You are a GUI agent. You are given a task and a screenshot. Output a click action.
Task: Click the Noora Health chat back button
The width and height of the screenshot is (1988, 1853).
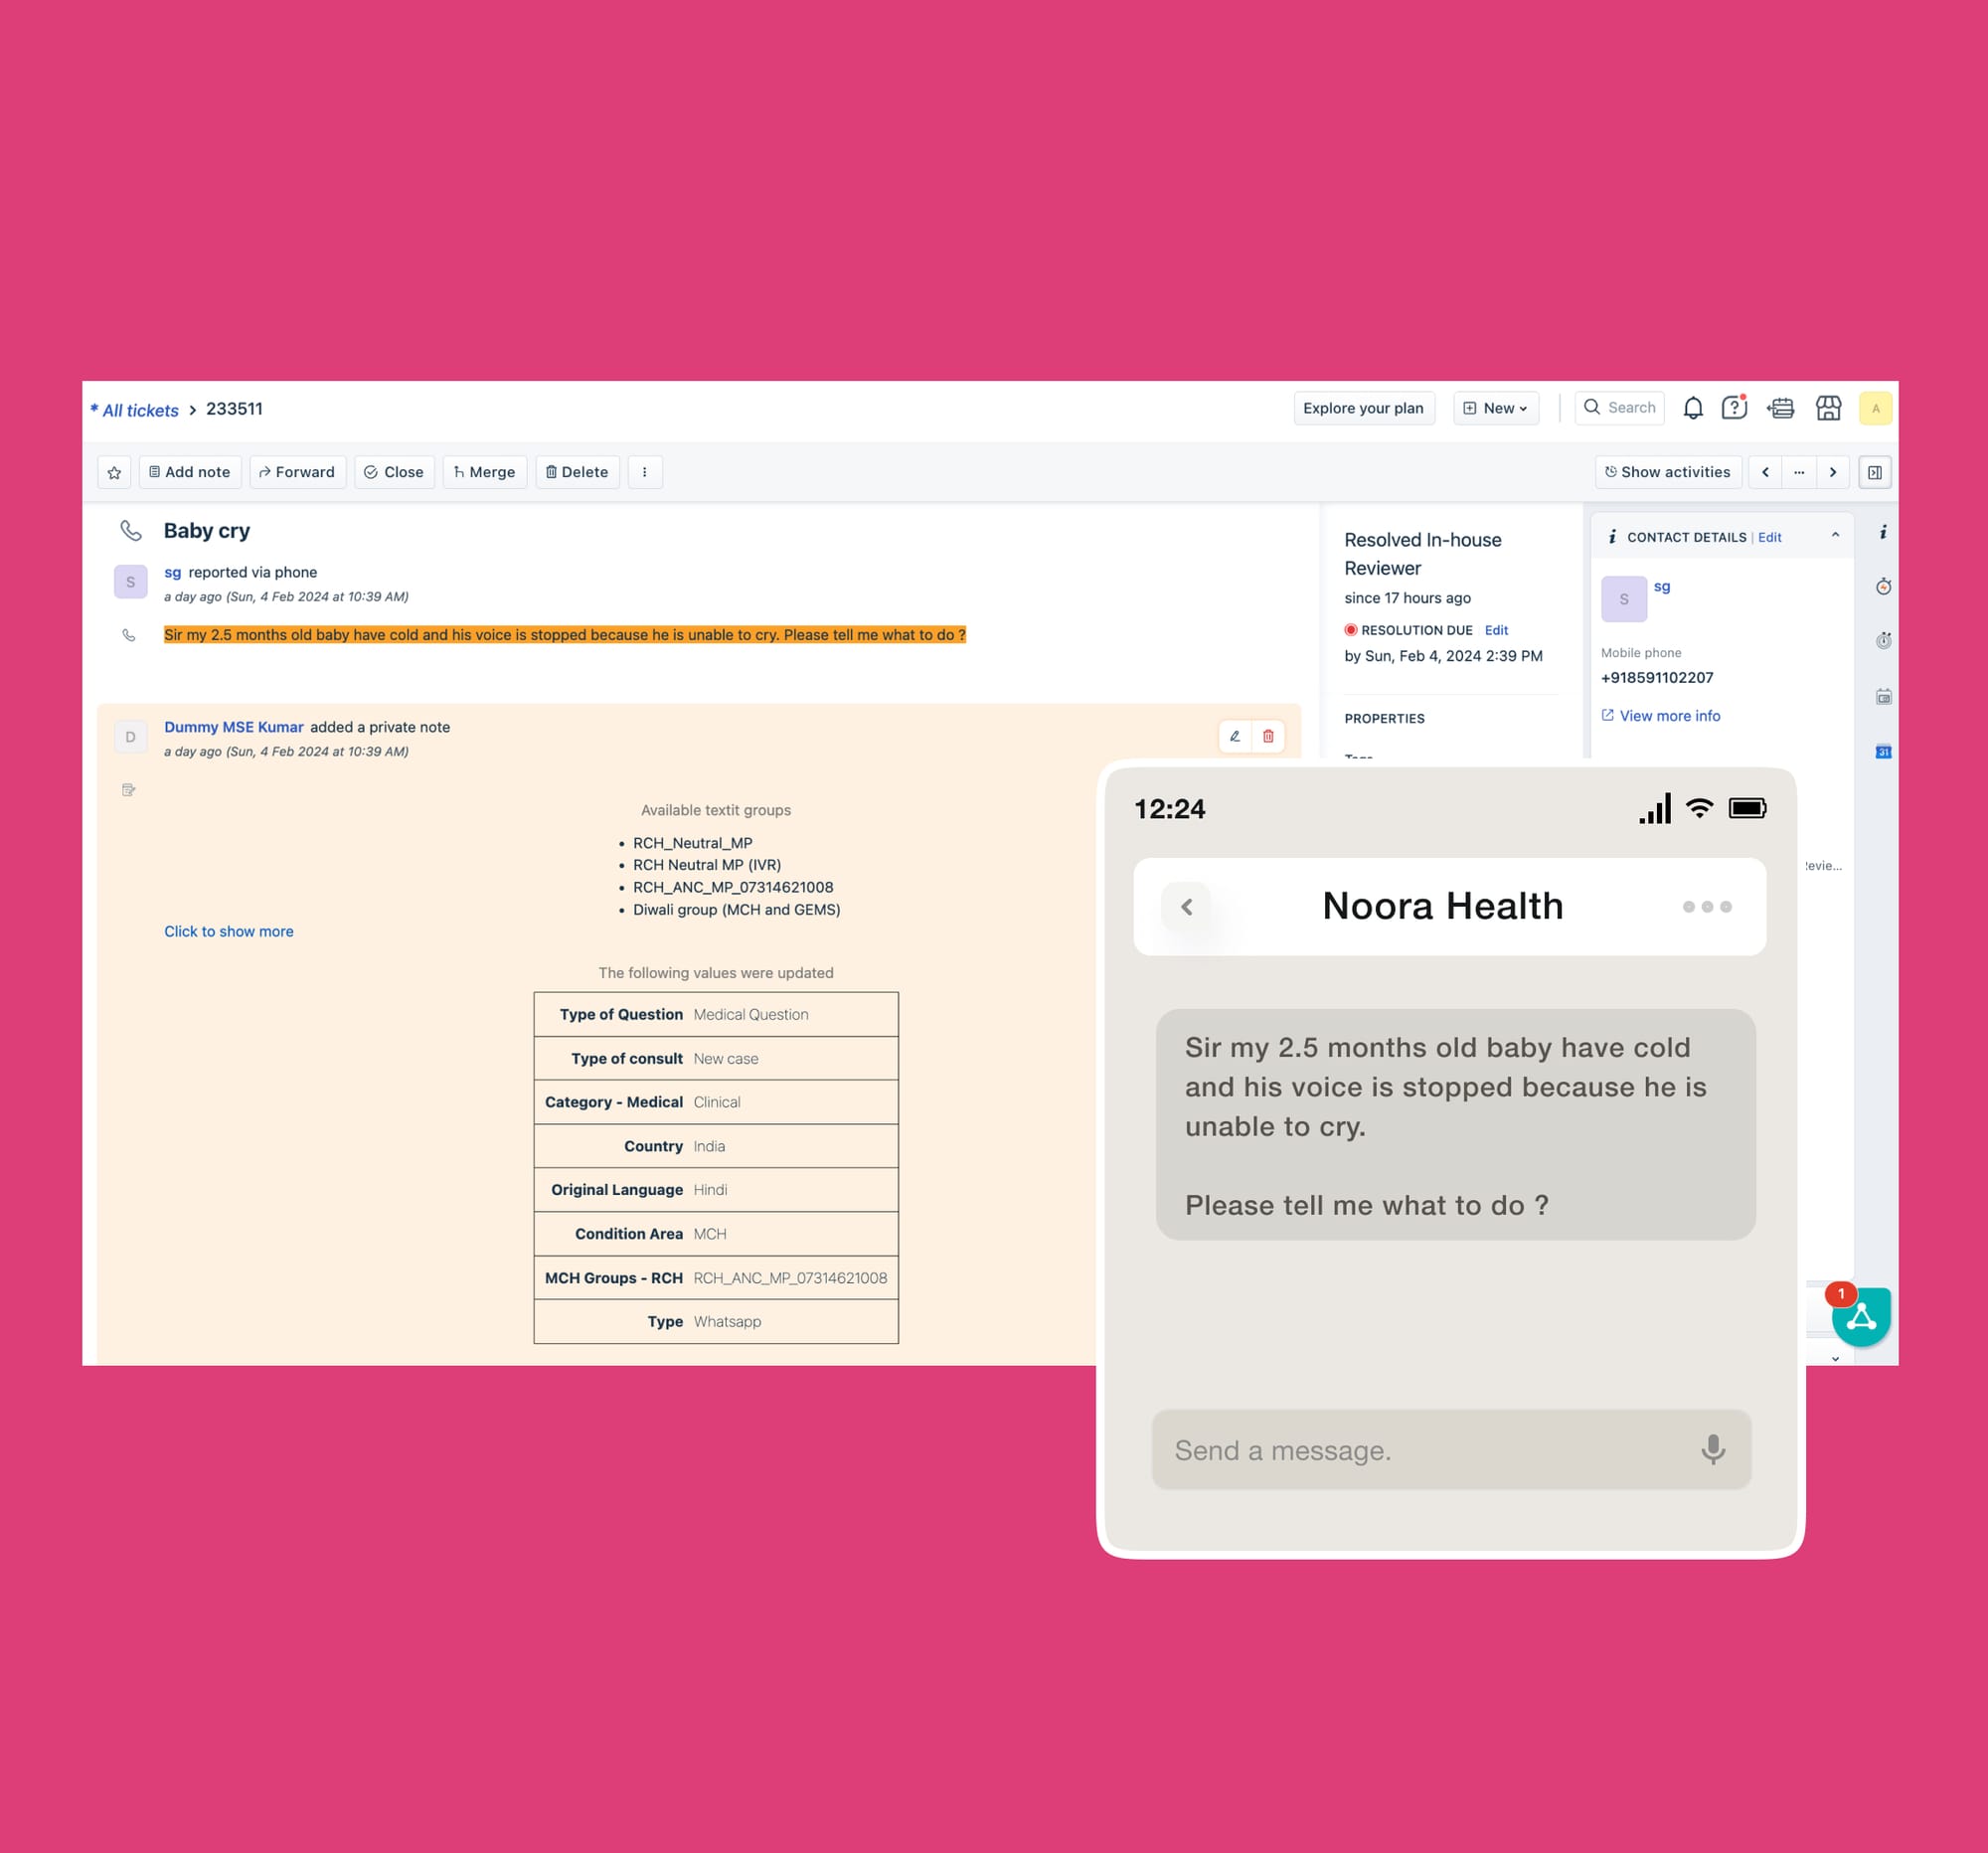pyautogui.click(x=1184, y=908)
